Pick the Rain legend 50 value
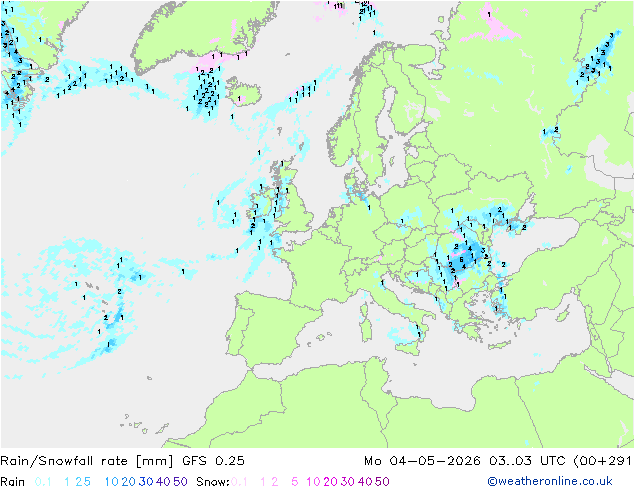This screenshot has height=490, width=634. (180, 482)
